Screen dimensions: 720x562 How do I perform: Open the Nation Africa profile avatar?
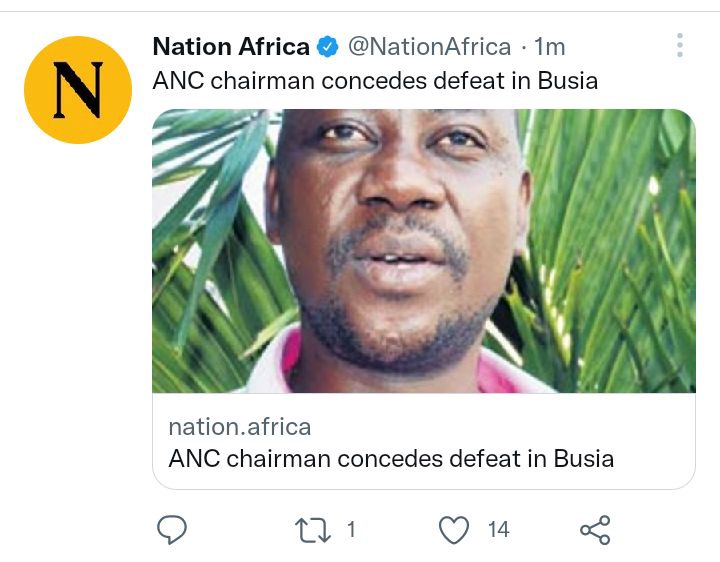(x=78, y=90)
